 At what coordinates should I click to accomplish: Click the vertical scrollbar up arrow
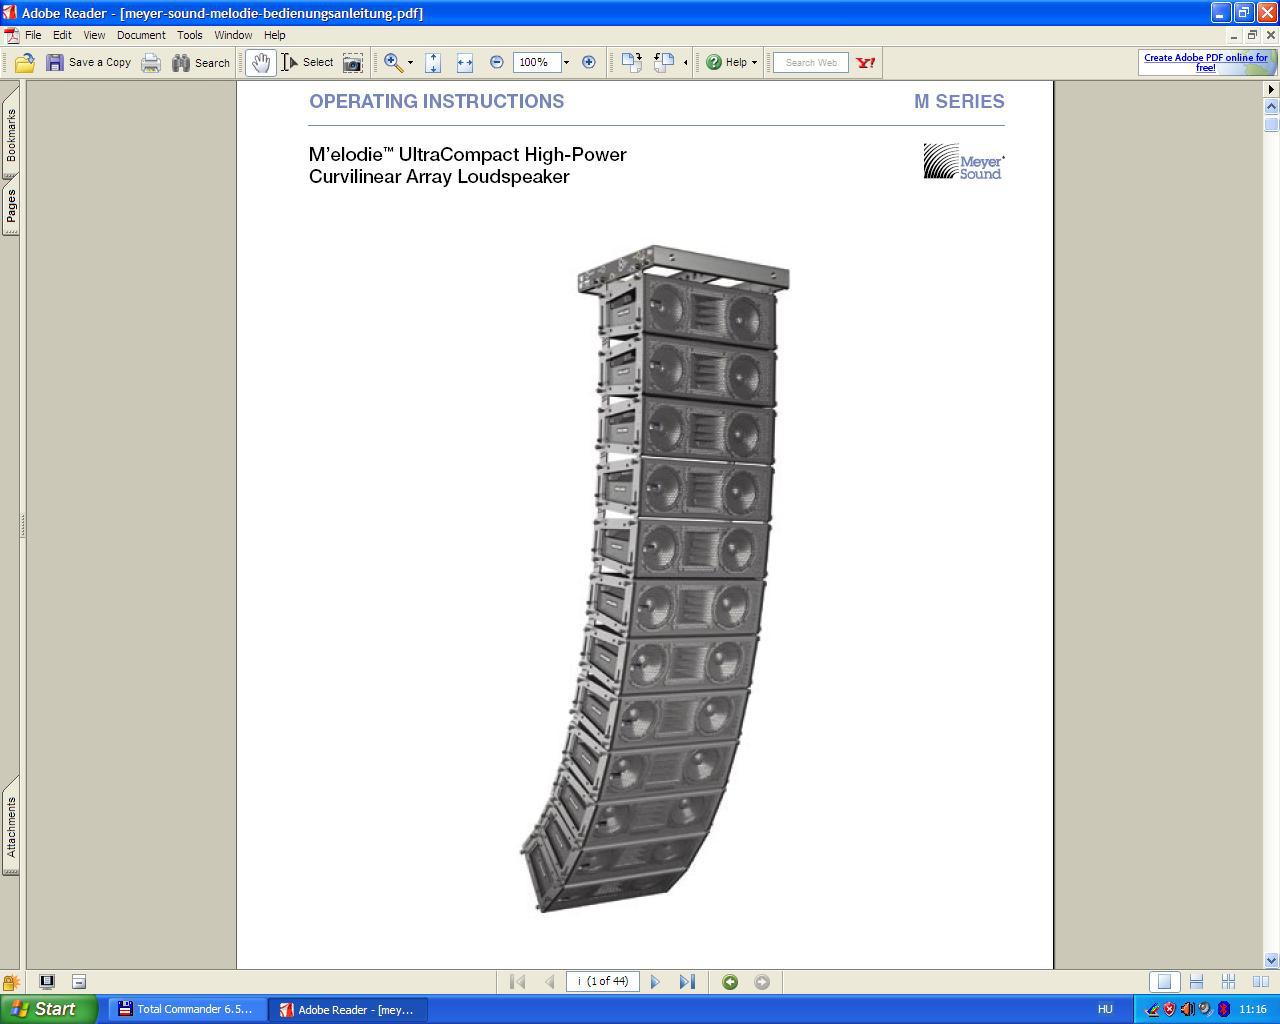pos(1271,106)
